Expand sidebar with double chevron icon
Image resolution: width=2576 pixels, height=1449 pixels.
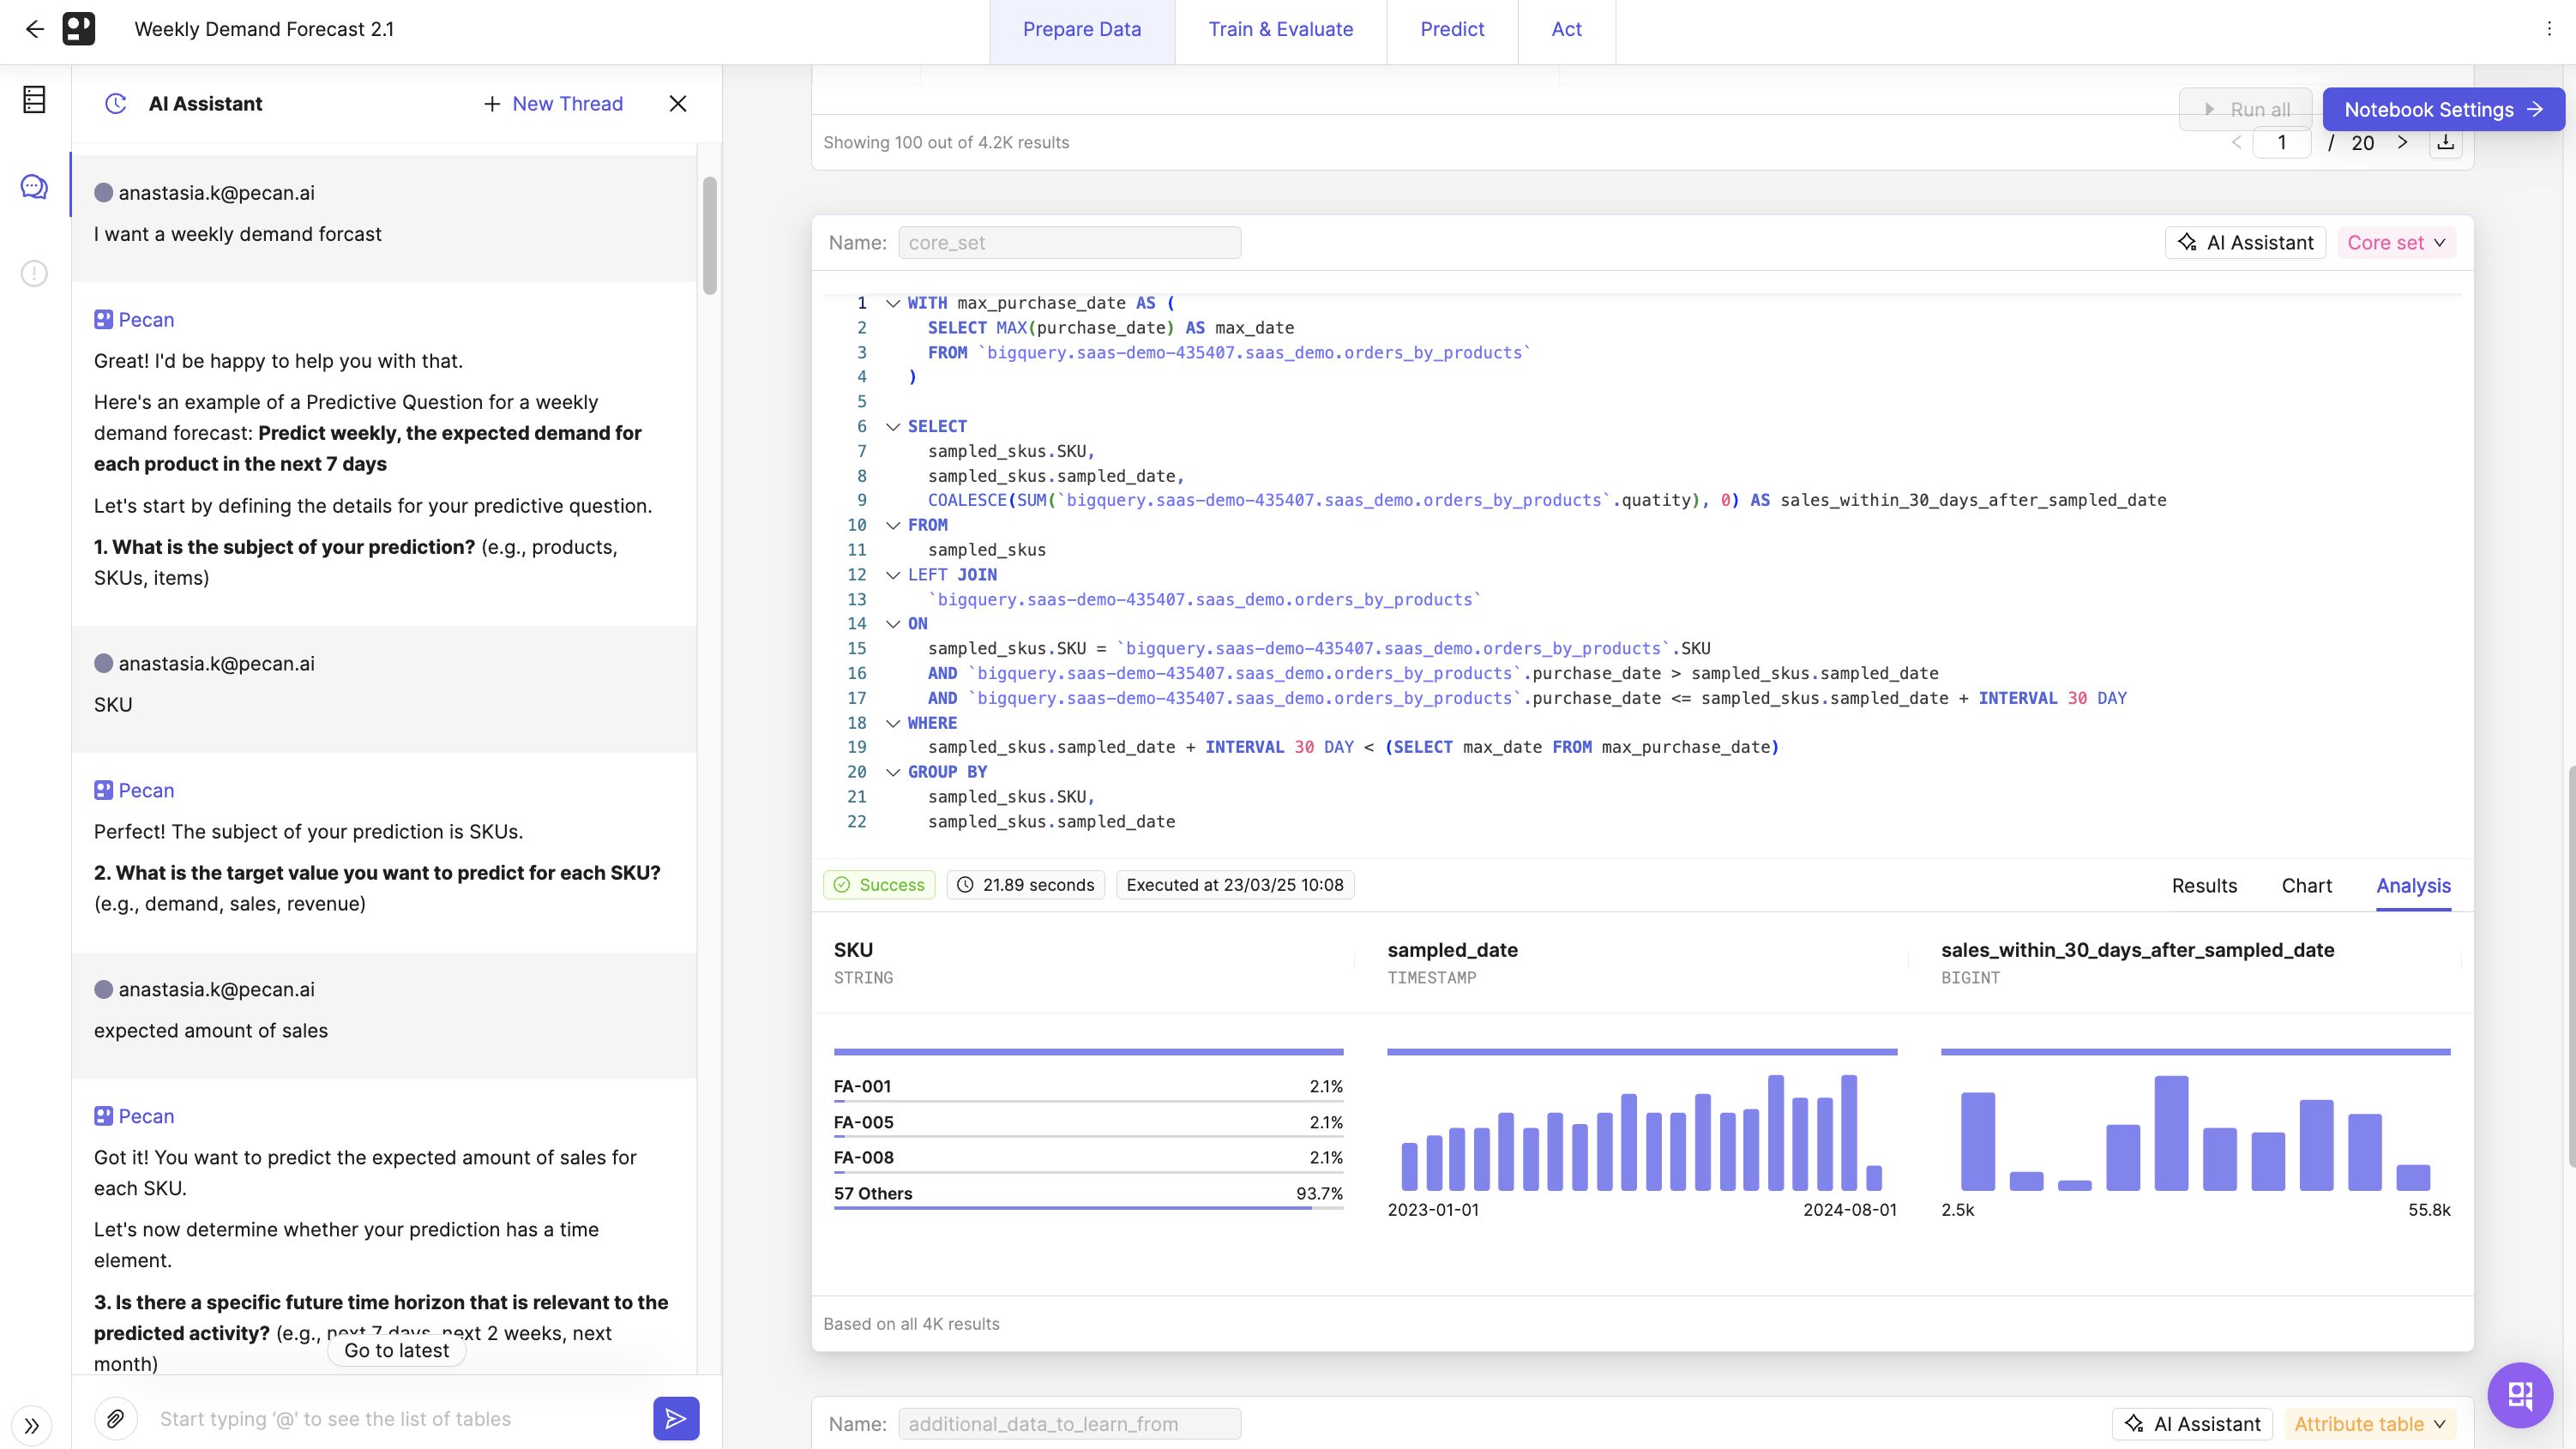coord(32,1425)
